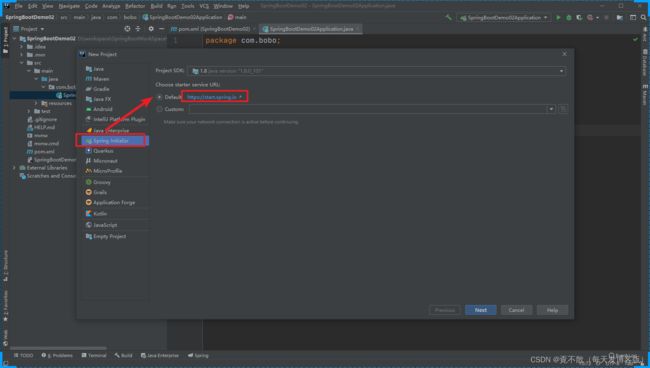The height and width of the screenshot is (368, 650).
Task: Build project using the hammer icon
Action: (x=449, y=17)
